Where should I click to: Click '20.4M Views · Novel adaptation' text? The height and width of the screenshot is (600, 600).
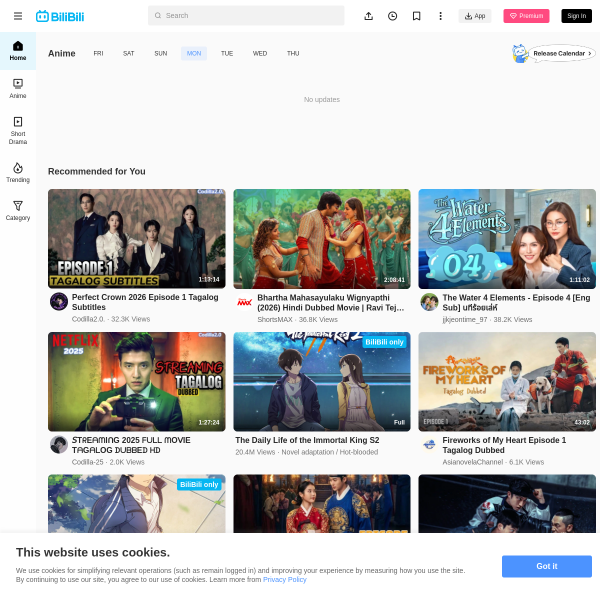tap(307, 452)
